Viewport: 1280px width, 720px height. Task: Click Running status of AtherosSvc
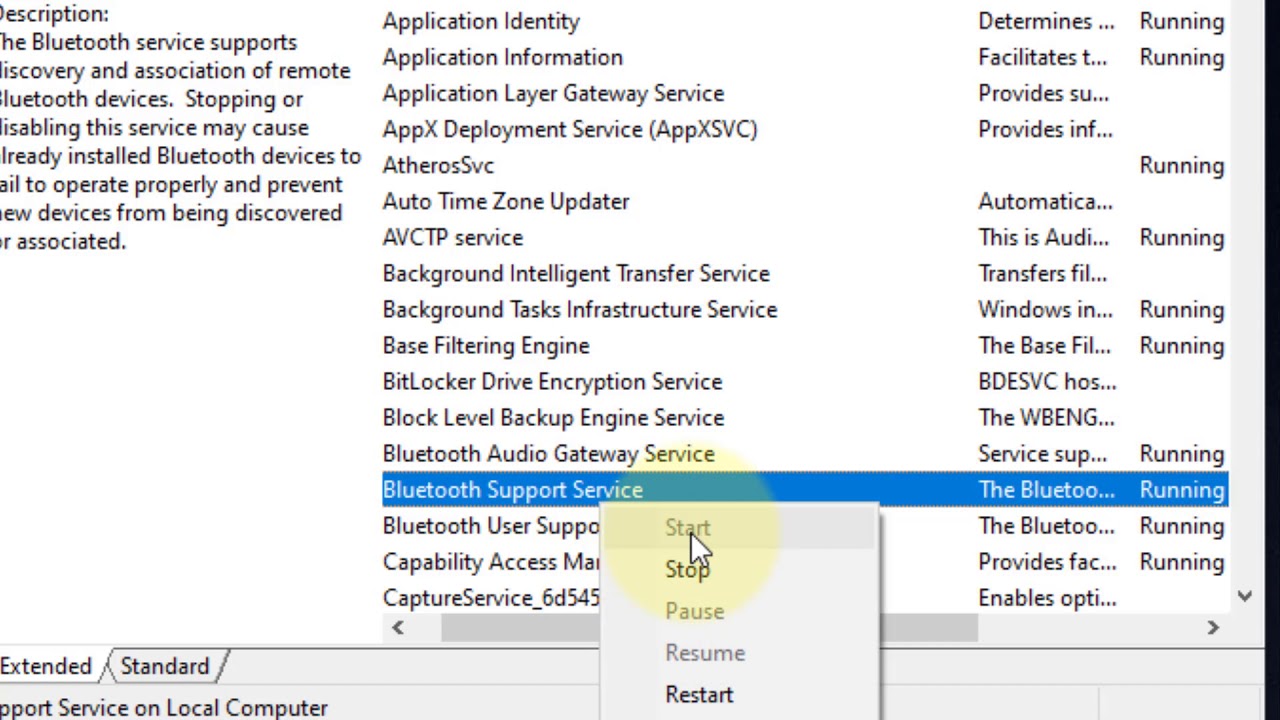click(1182, 165)
